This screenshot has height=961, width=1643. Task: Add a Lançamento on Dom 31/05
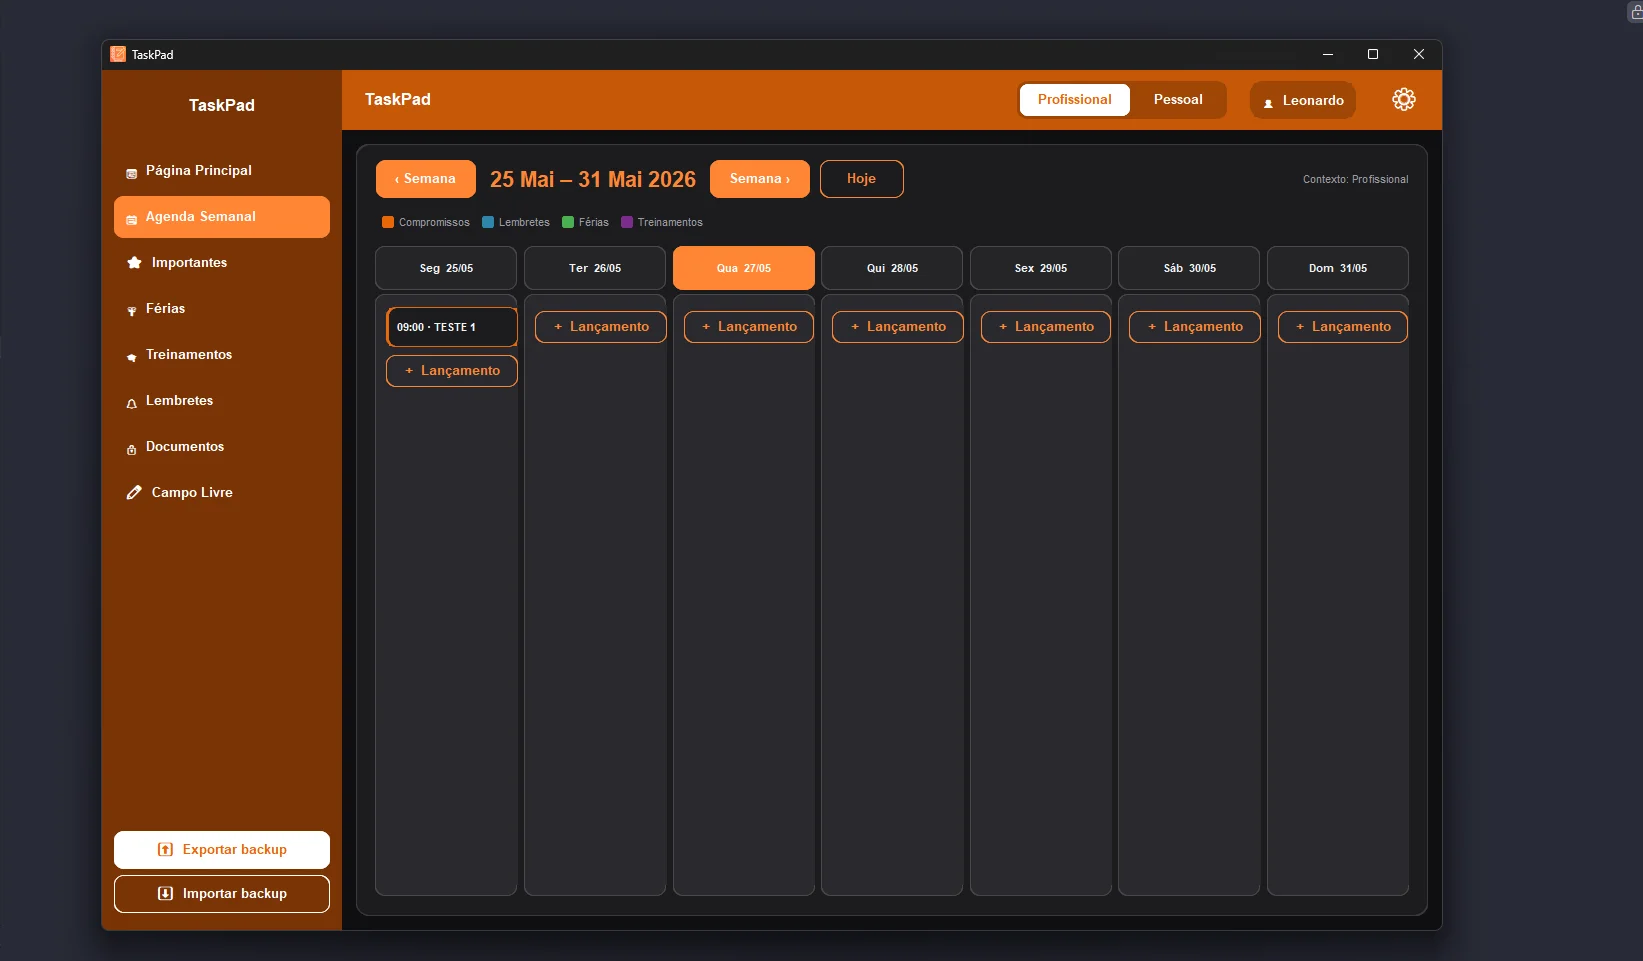[x=1343, y=327]
